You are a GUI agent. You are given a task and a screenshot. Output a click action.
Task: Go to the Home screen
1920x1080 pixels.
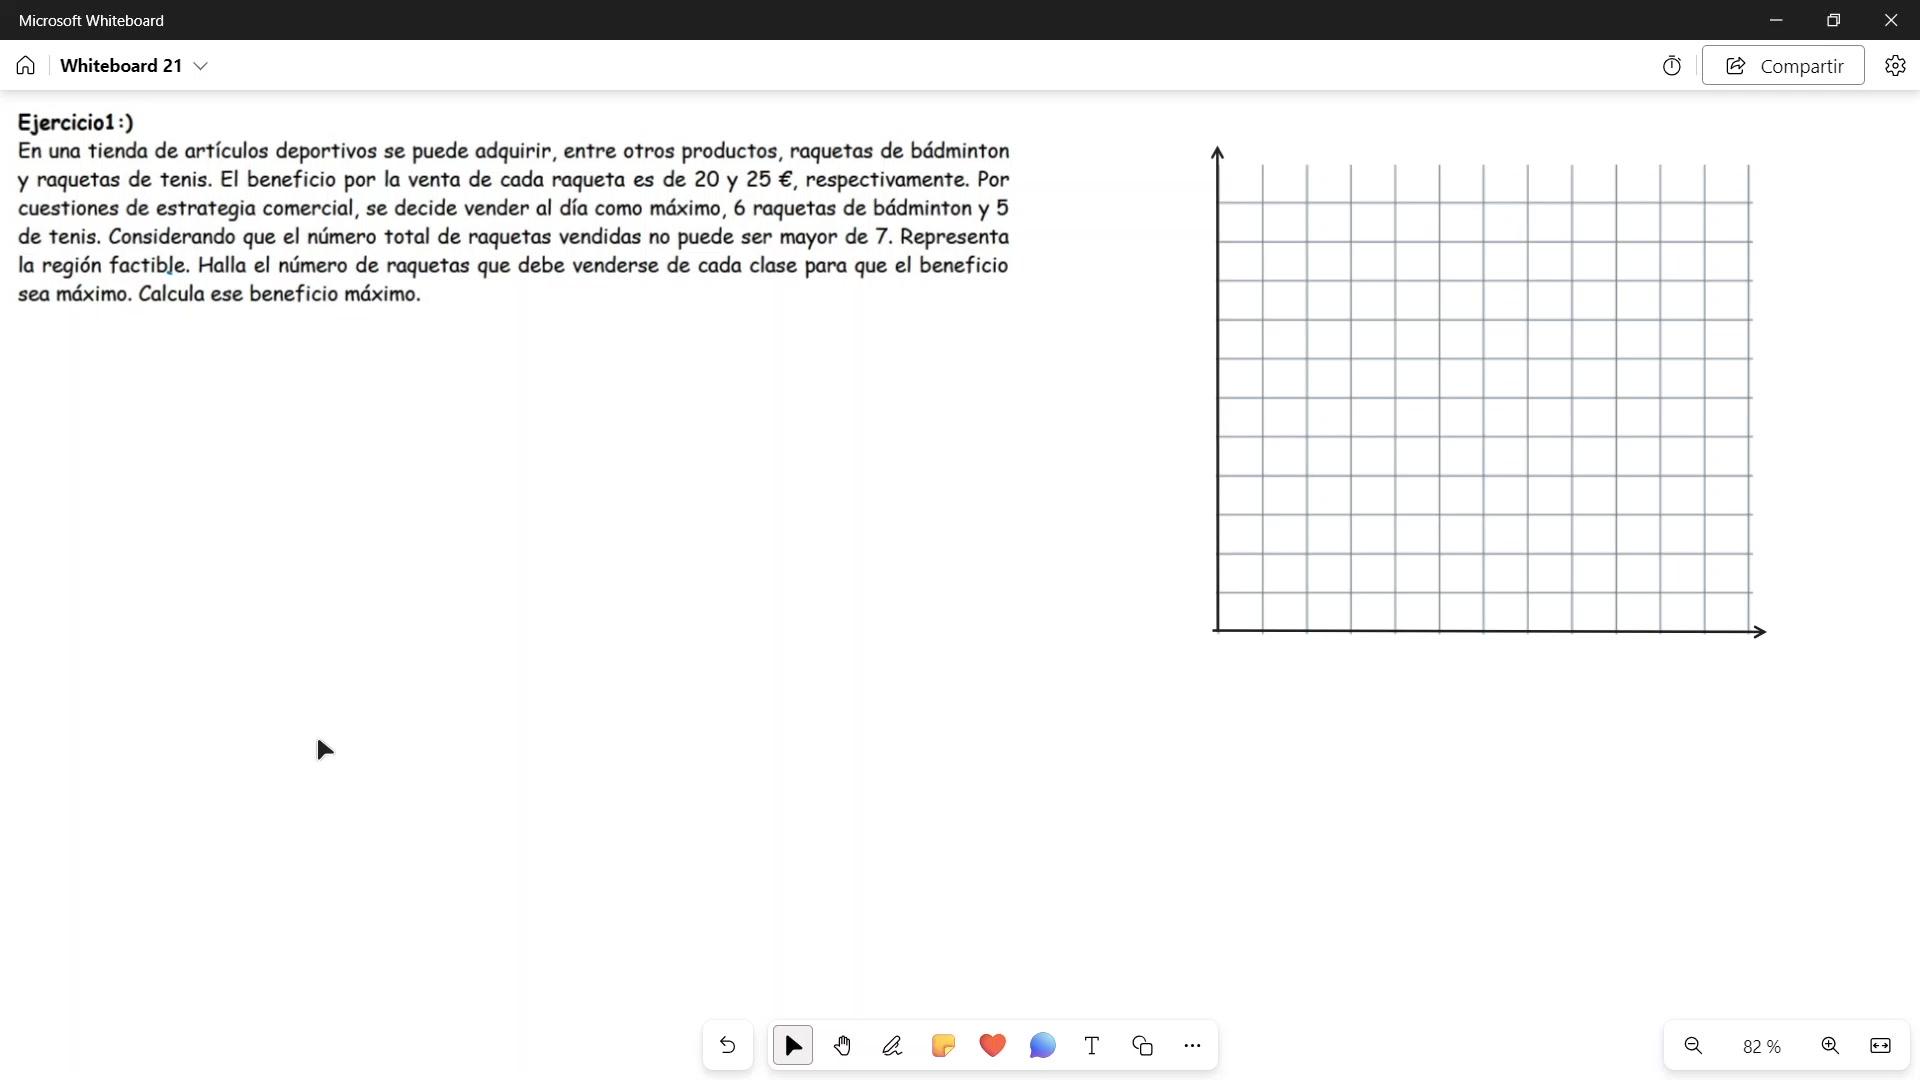point(26,66)
